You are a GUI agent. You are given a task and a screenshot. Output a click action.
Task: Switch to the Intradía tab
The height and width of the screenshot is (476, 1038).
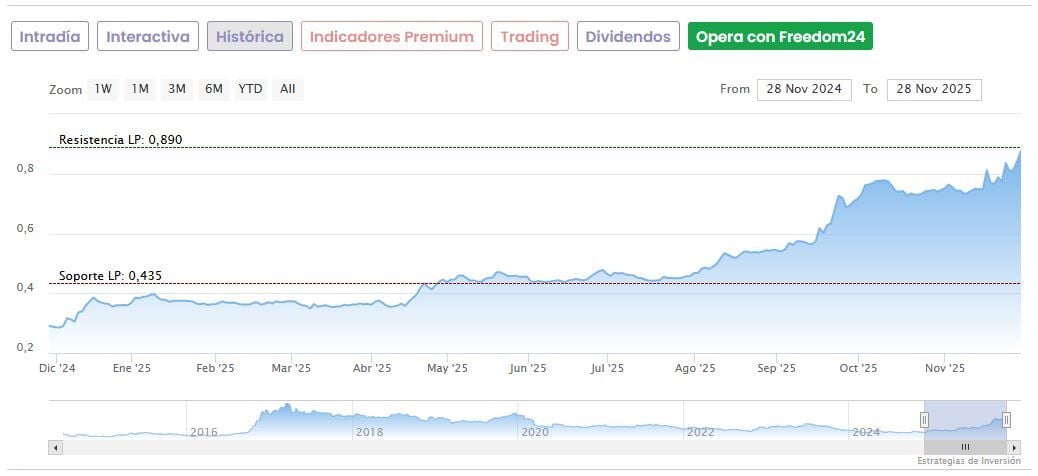pyautogui.click(x=50, y=37)
